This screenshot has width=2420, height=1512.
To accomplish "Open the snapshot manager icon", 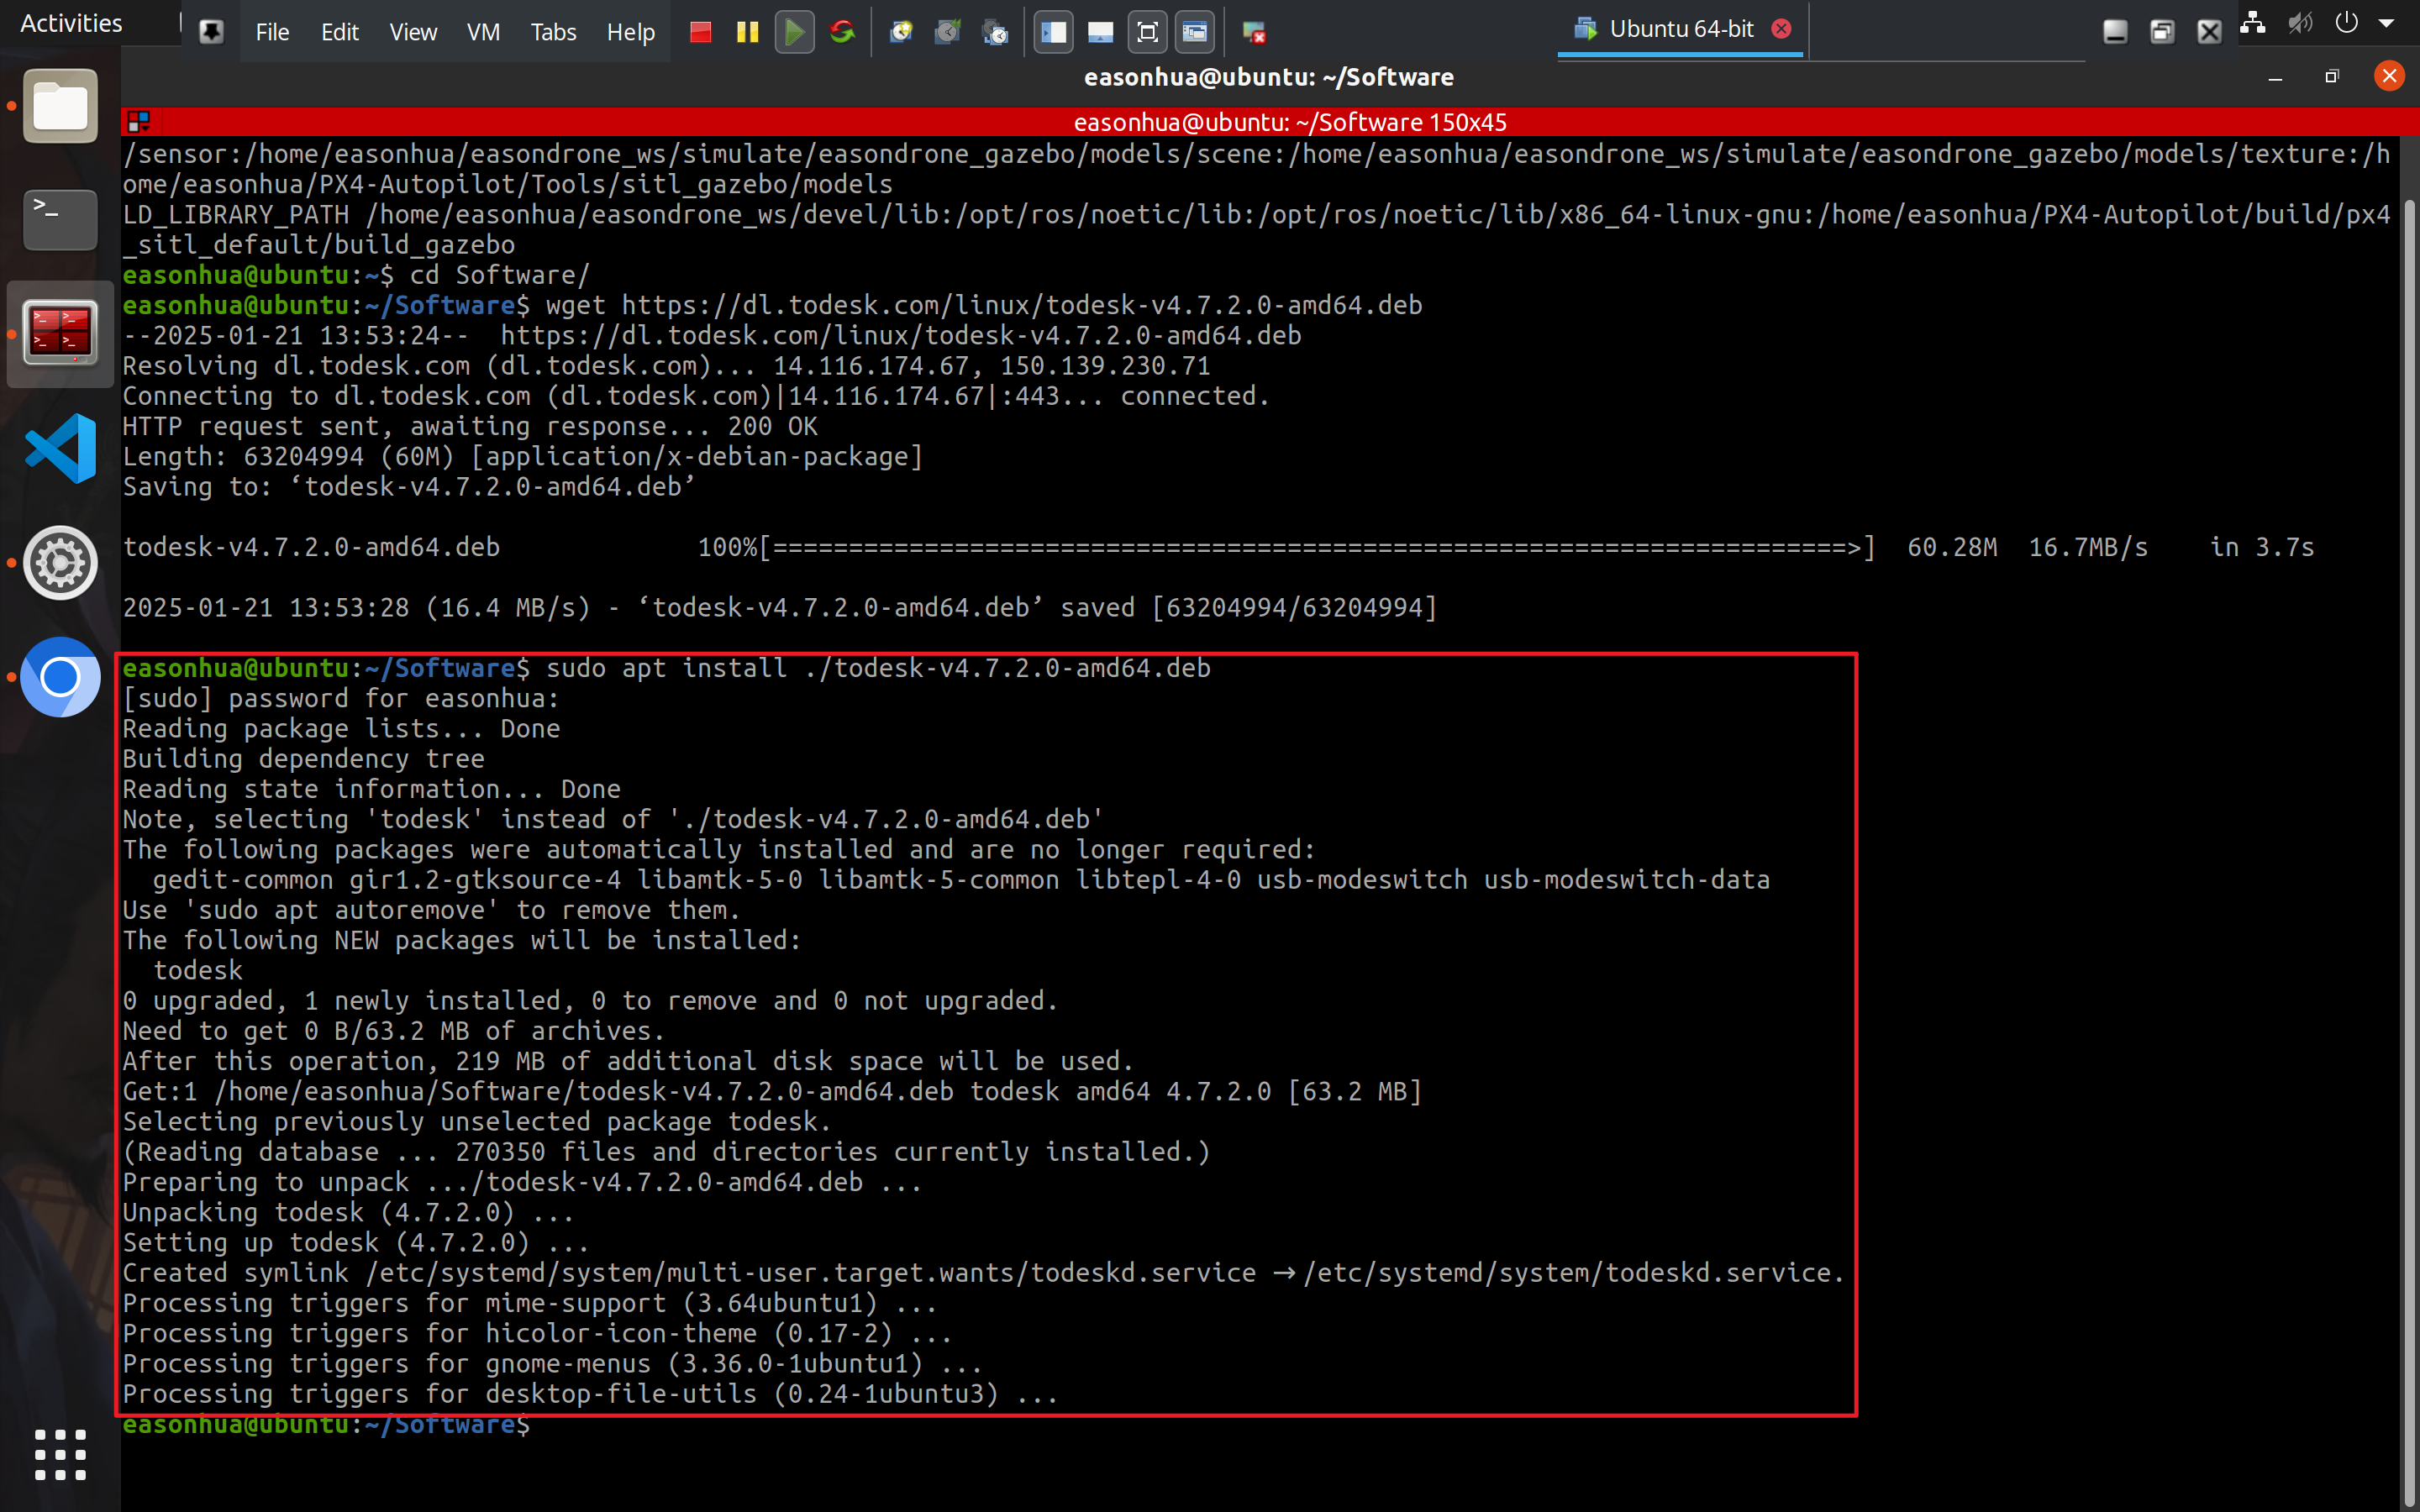I will click(995, 32).
